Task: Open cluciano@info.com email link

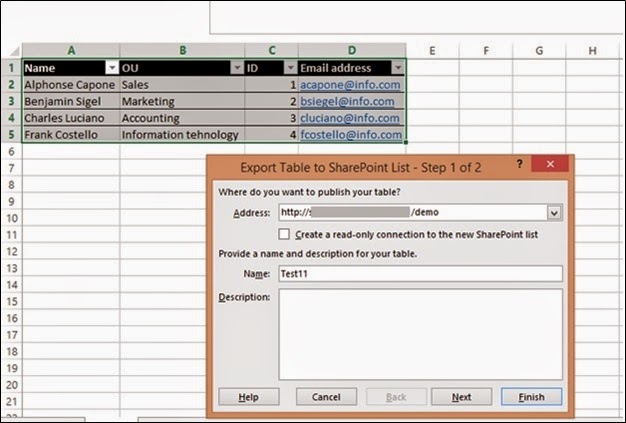Action: (x=350, y=119)
